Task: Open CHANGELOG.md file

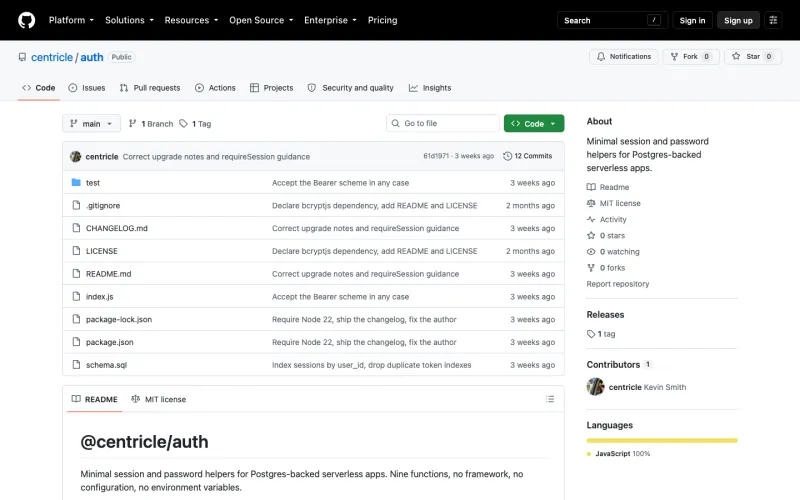Action: [116, 228]
